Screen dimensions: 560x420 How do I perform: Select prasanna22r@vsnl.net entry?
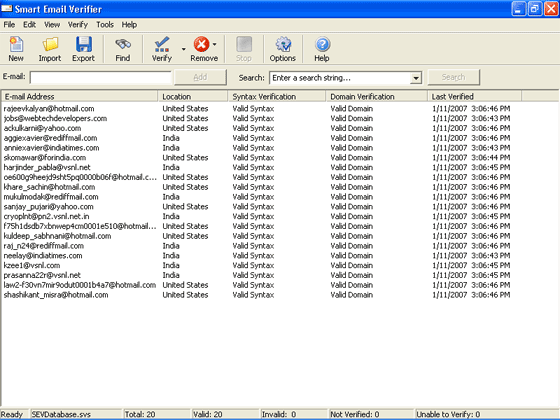pos(42,275)
